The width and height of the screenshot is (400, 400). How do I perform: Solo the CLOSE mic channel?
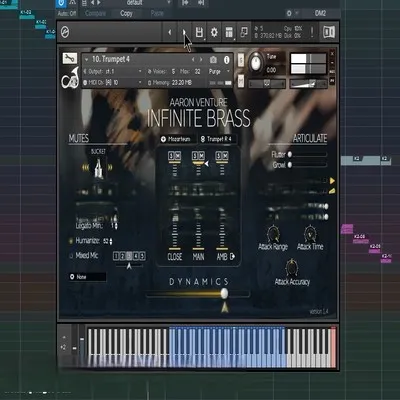point(171,156)
